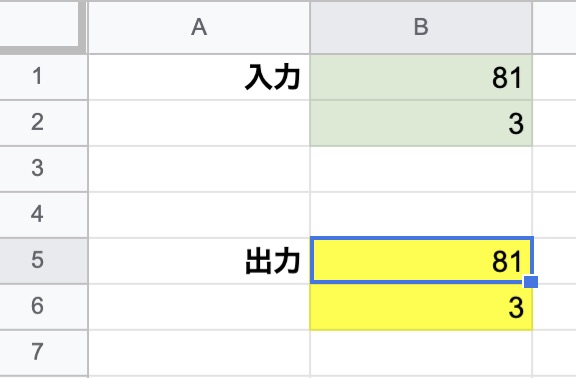Click empty cell A4
The height and width of the screenshot is (378, 576).
(199, 215)
